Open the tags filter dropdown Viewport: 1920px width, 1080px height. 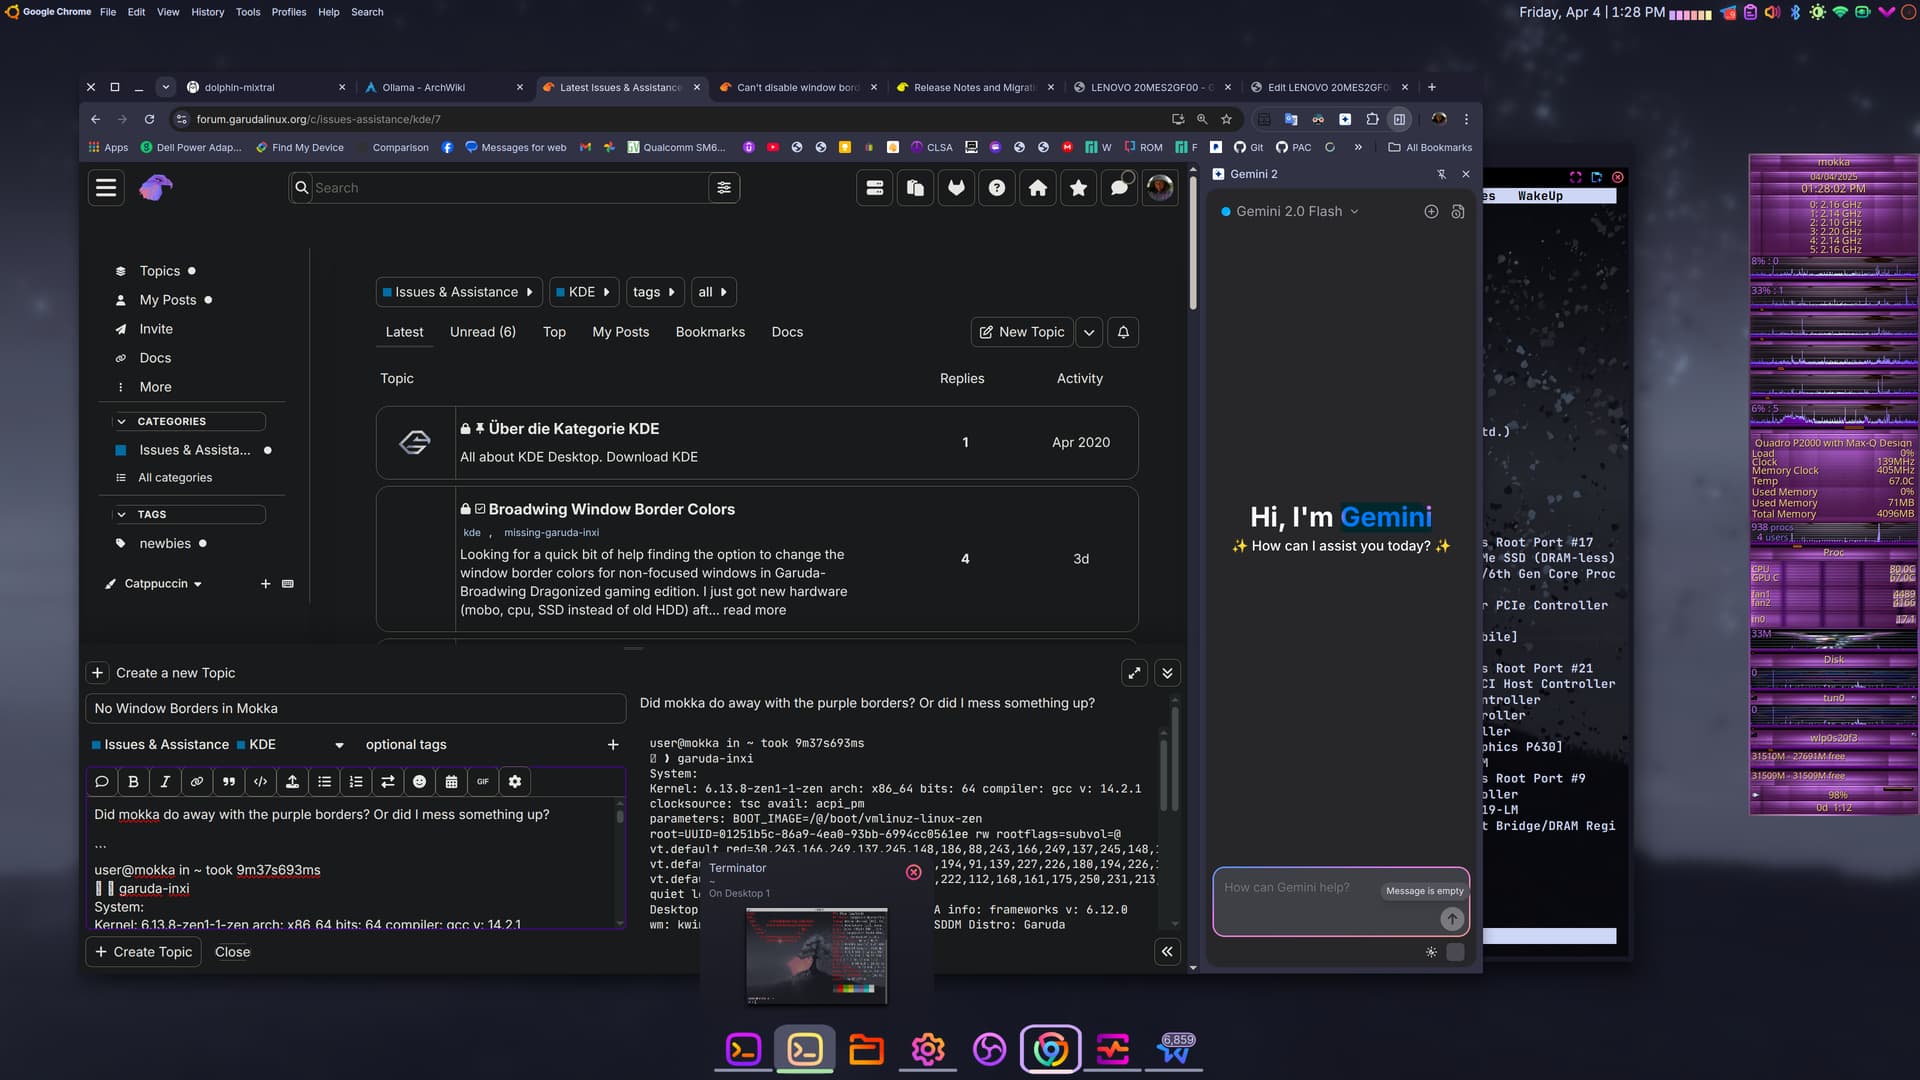tap(655, 292)
